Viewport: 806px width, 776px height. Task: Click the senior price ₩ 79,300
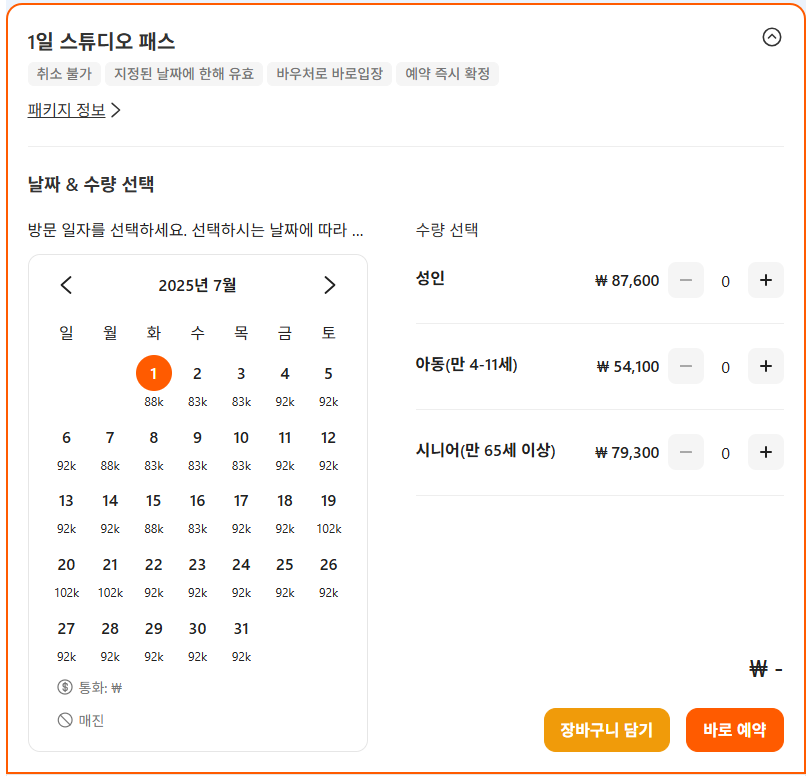click(x=627, y=452)
